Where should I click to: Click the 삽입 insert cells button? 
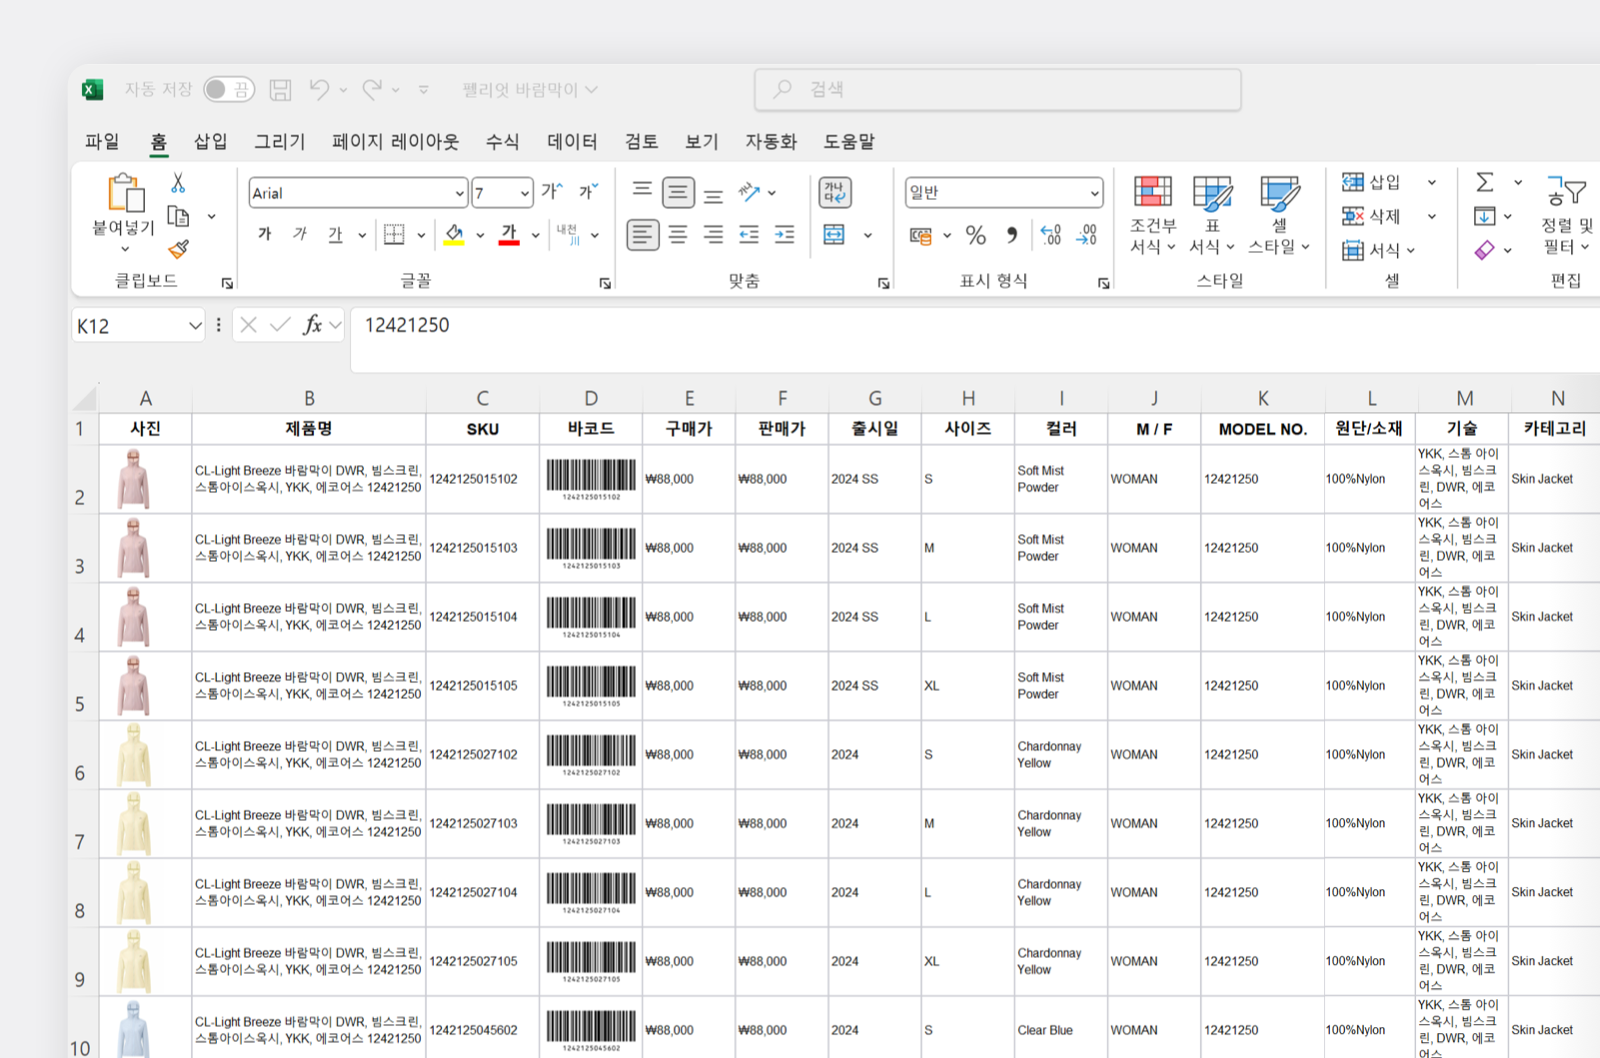coord(1371,182)
